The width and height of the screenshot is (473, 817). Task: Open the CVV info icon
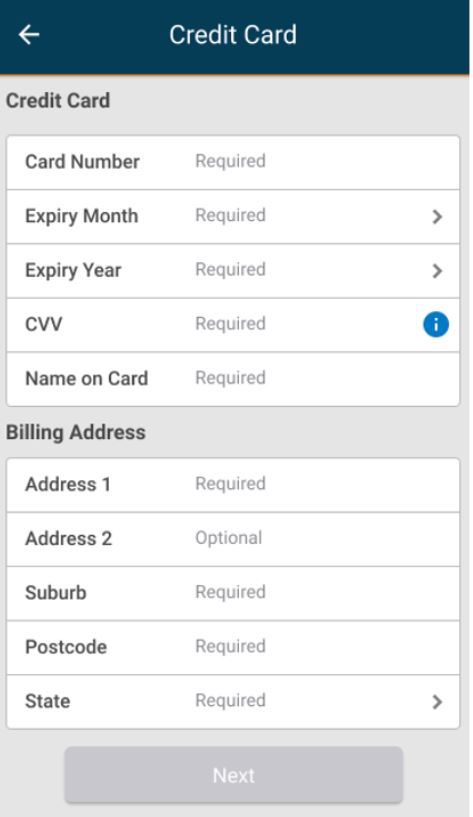click(x=435, y=324)
